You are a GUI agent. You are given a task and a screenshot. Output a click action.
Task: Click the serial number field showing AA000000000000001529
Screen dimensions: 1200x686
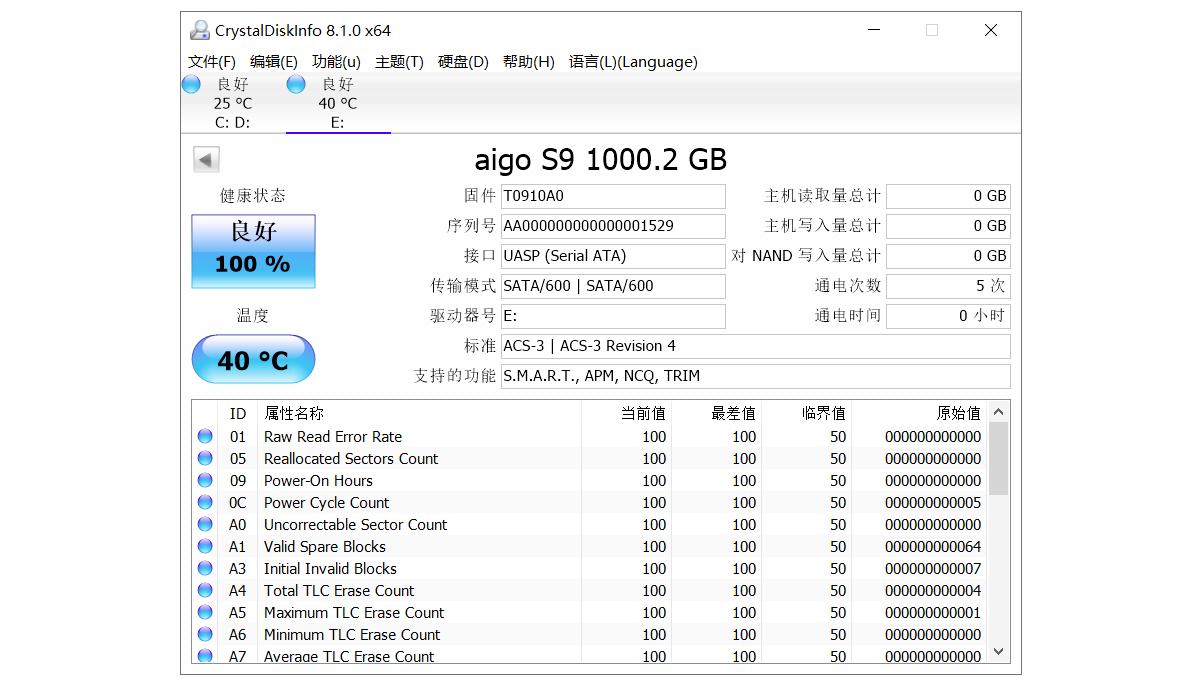click(x=613, y=226)
